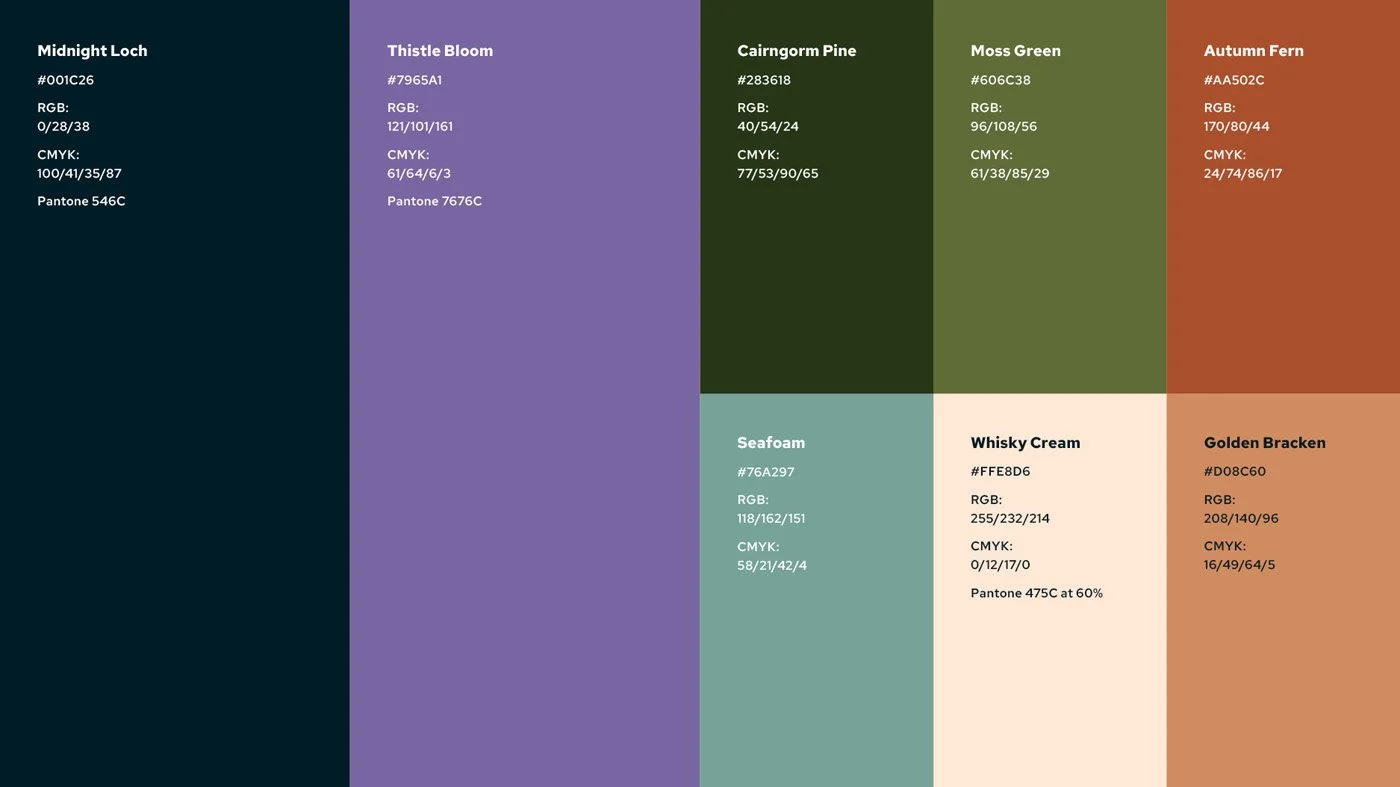Click the hex code #001C26
The height and width of the screenshot is (787, 1400).
(66, 78)
